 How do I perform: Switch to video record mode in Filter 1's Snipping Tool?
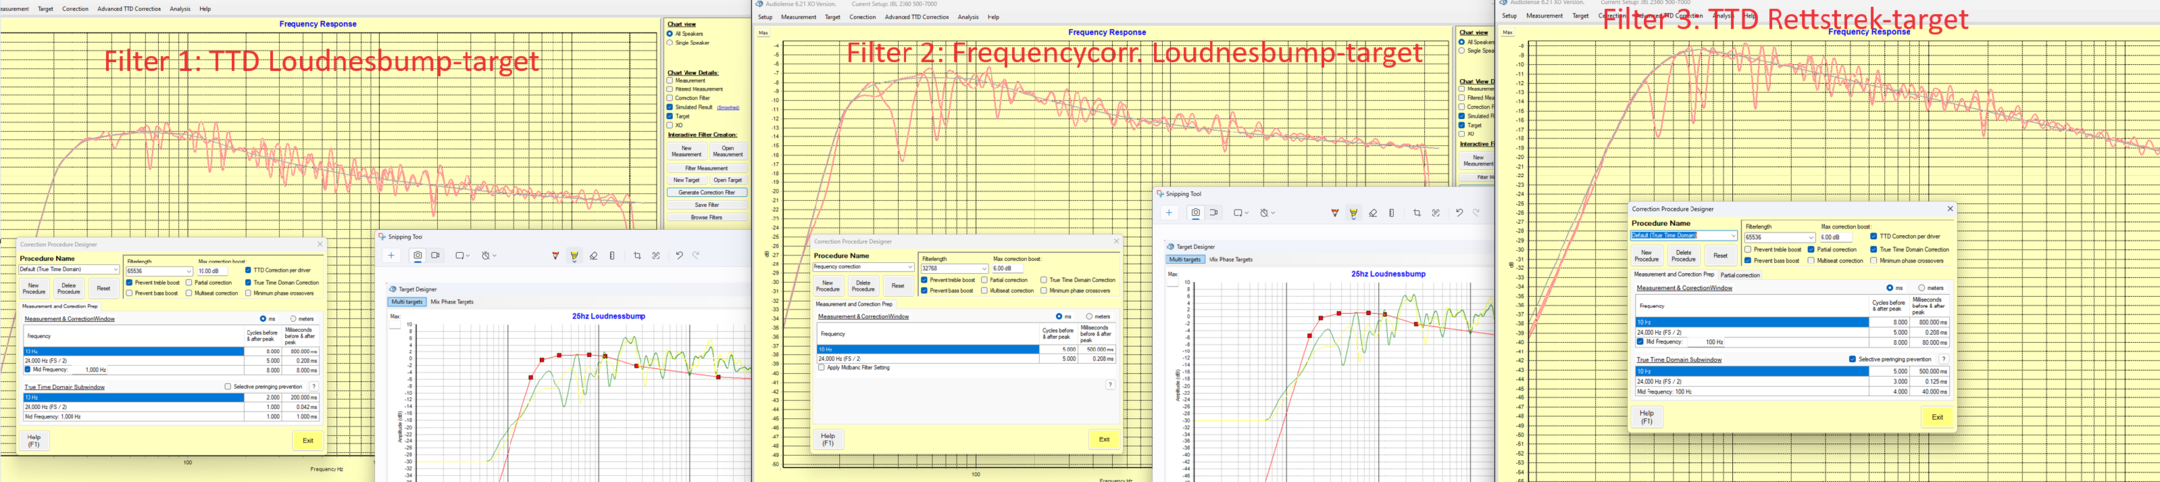click(x=436, y=256)
